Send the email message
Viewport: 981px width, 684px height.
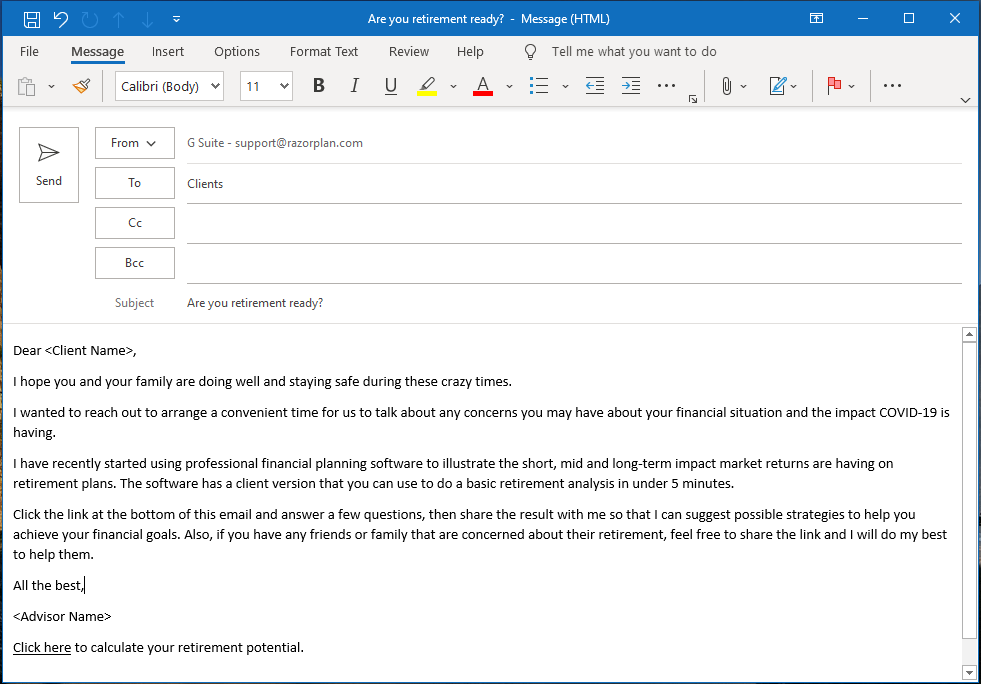pyautogui.click(x=49, y=164)
